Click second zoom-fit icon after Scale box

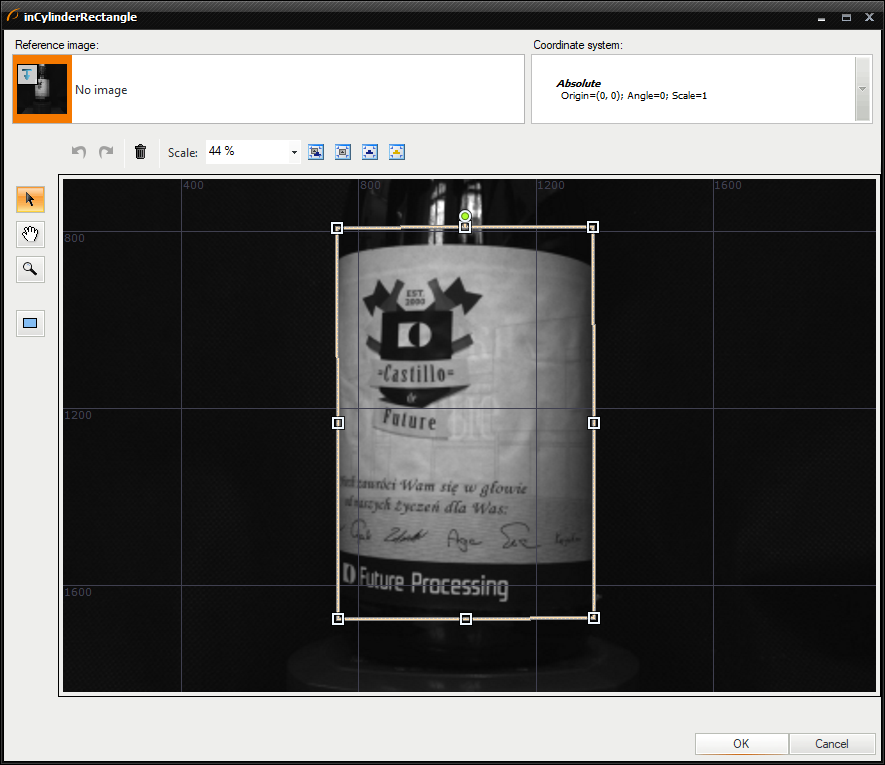click(x=343, y=152)
